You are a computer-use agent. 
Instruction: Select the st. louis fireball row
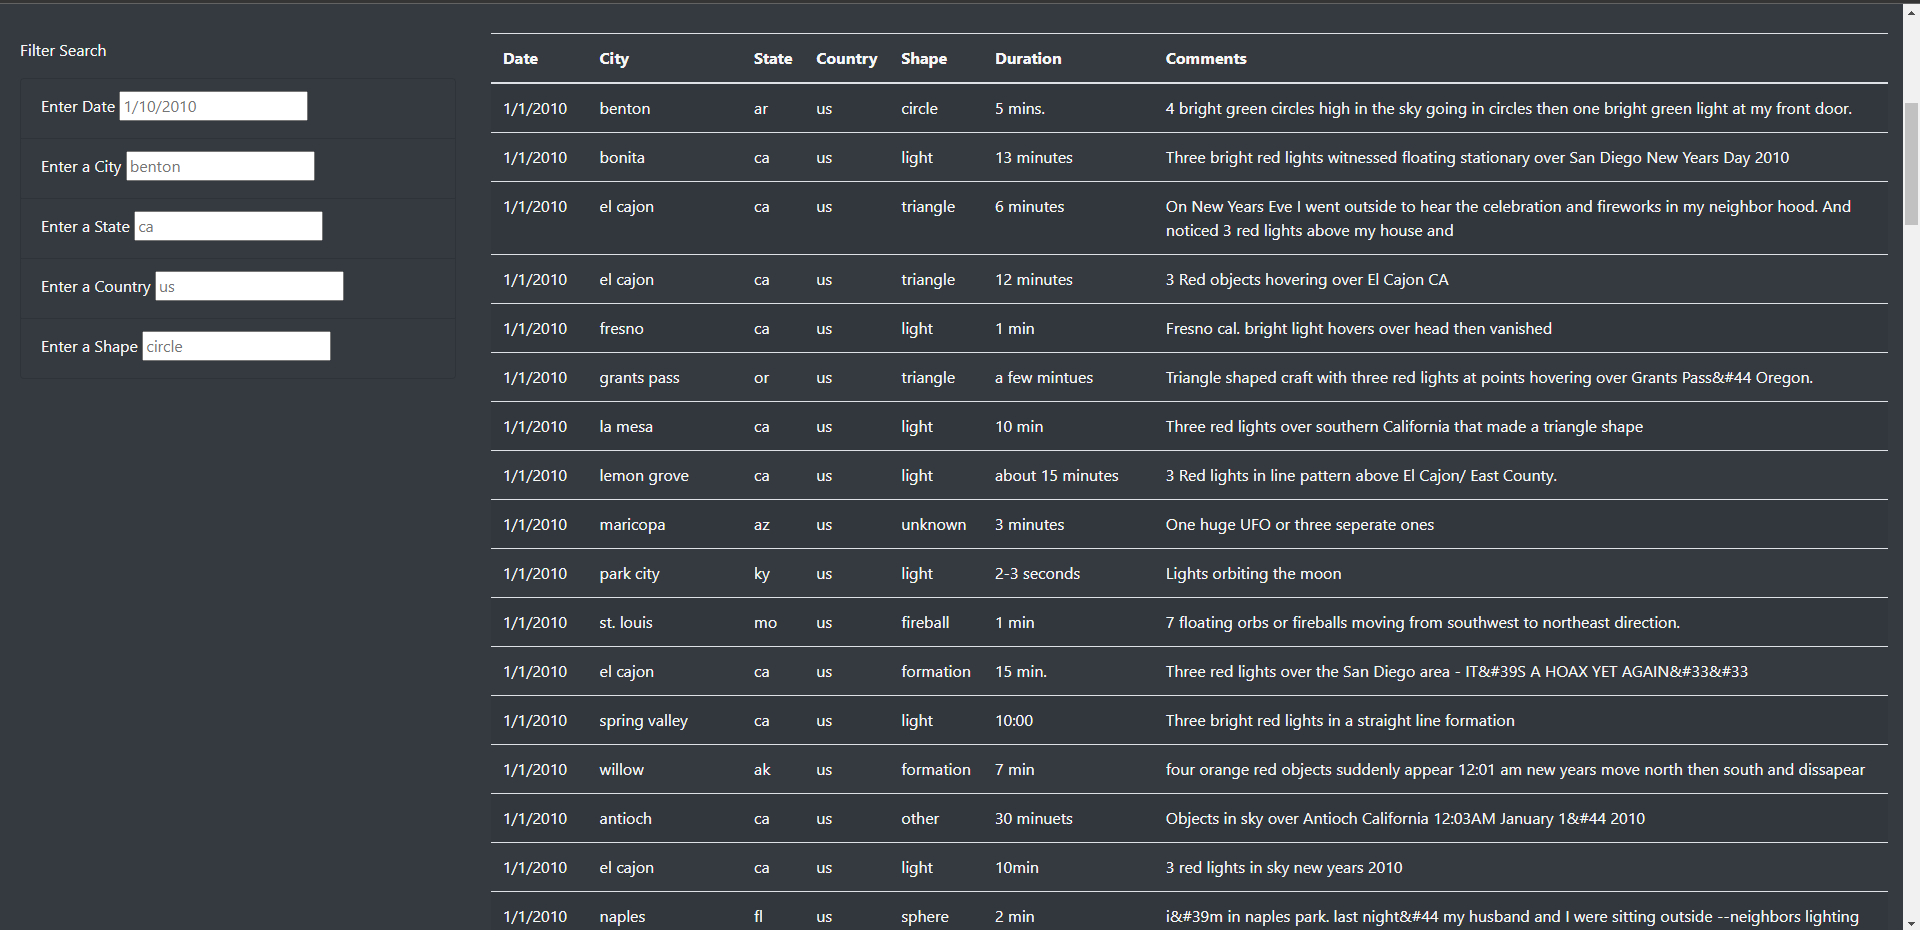(x=1000, y=622)
